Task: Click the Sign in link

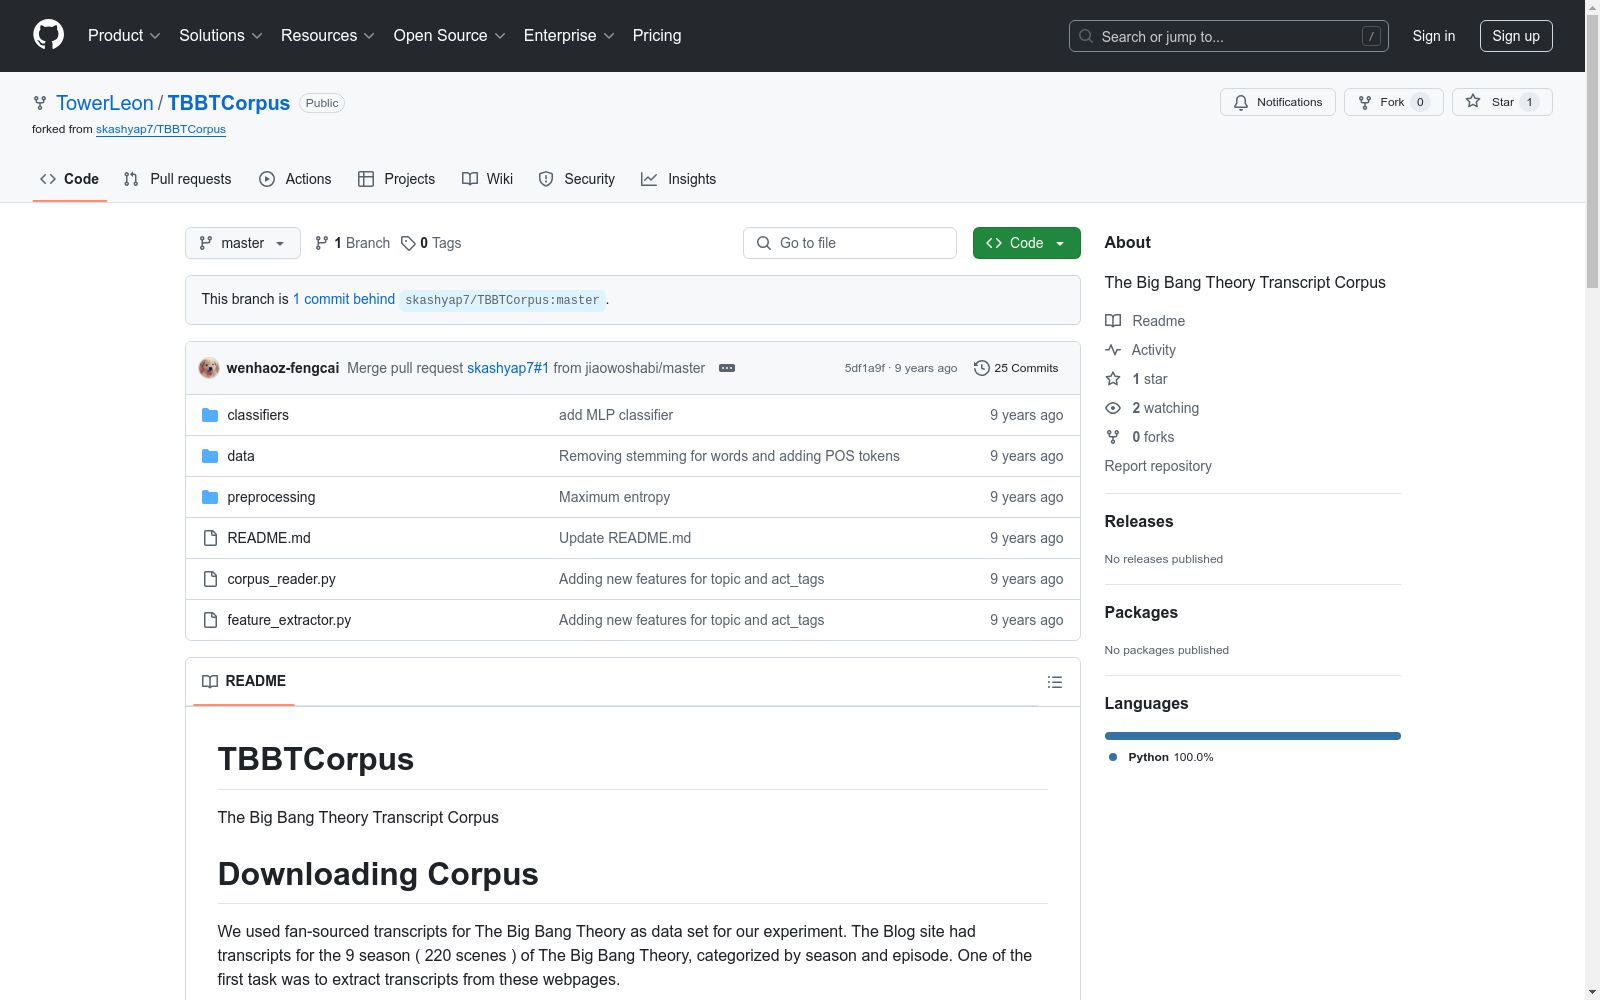Action: [x=1433, y=36]
